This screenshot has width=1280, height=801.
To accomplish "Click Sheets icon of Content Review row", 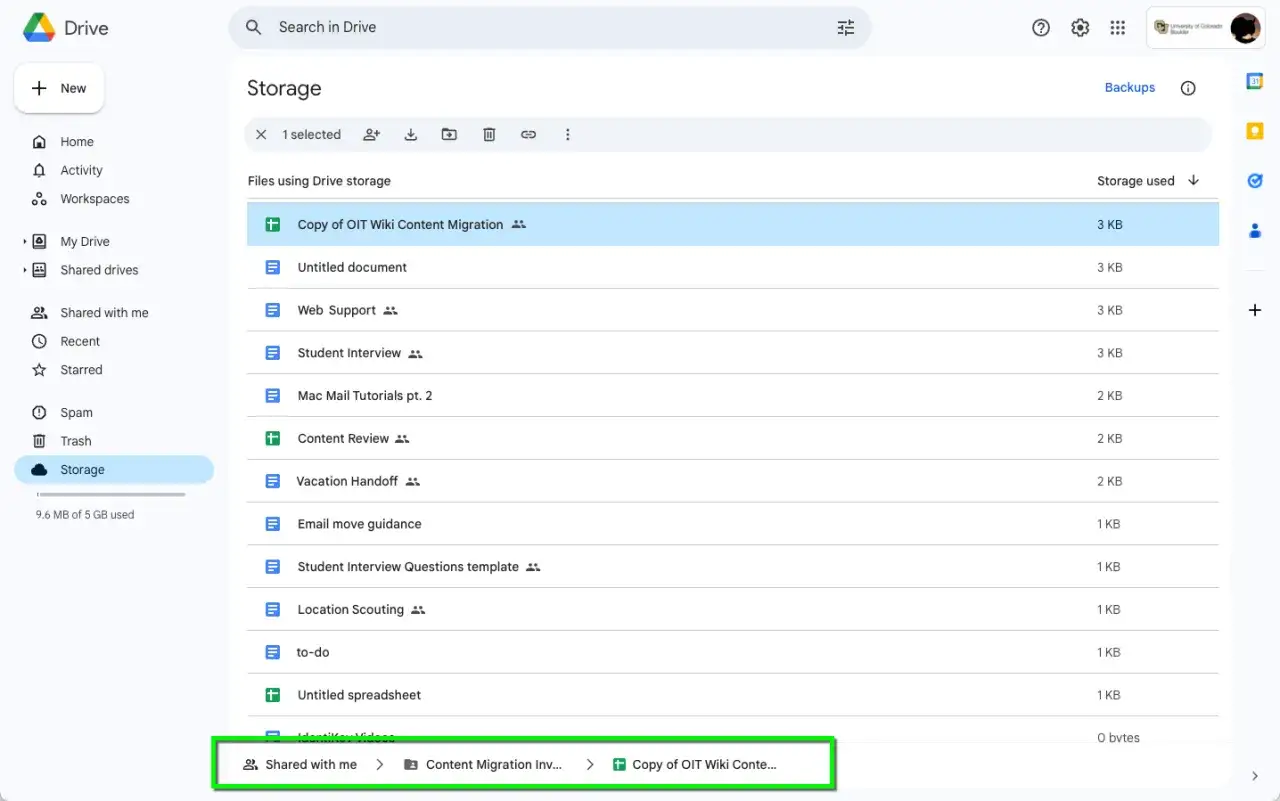I will click(272, 438).
